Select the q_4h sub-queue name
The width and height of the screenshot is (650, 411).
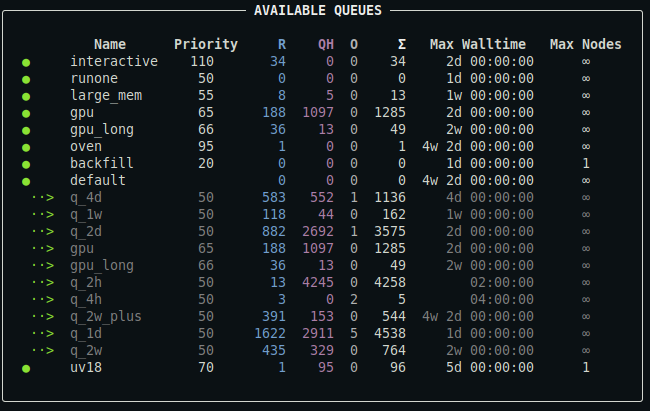pyautogui.click(x=86, y=299)
